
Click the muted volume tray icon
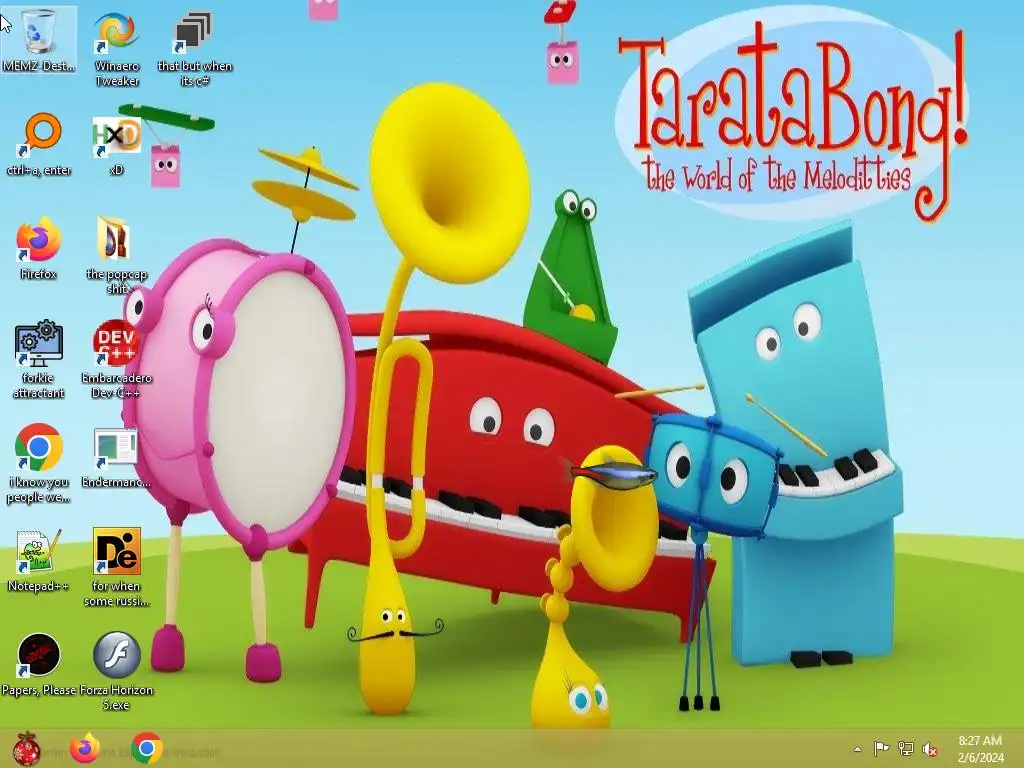click(929, 749)
